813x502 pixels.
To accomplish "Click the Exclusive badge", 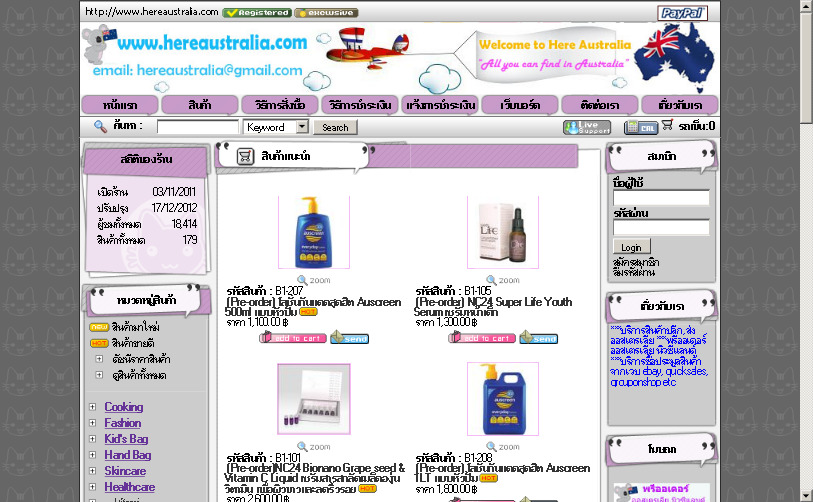I will tap(326, 12).
